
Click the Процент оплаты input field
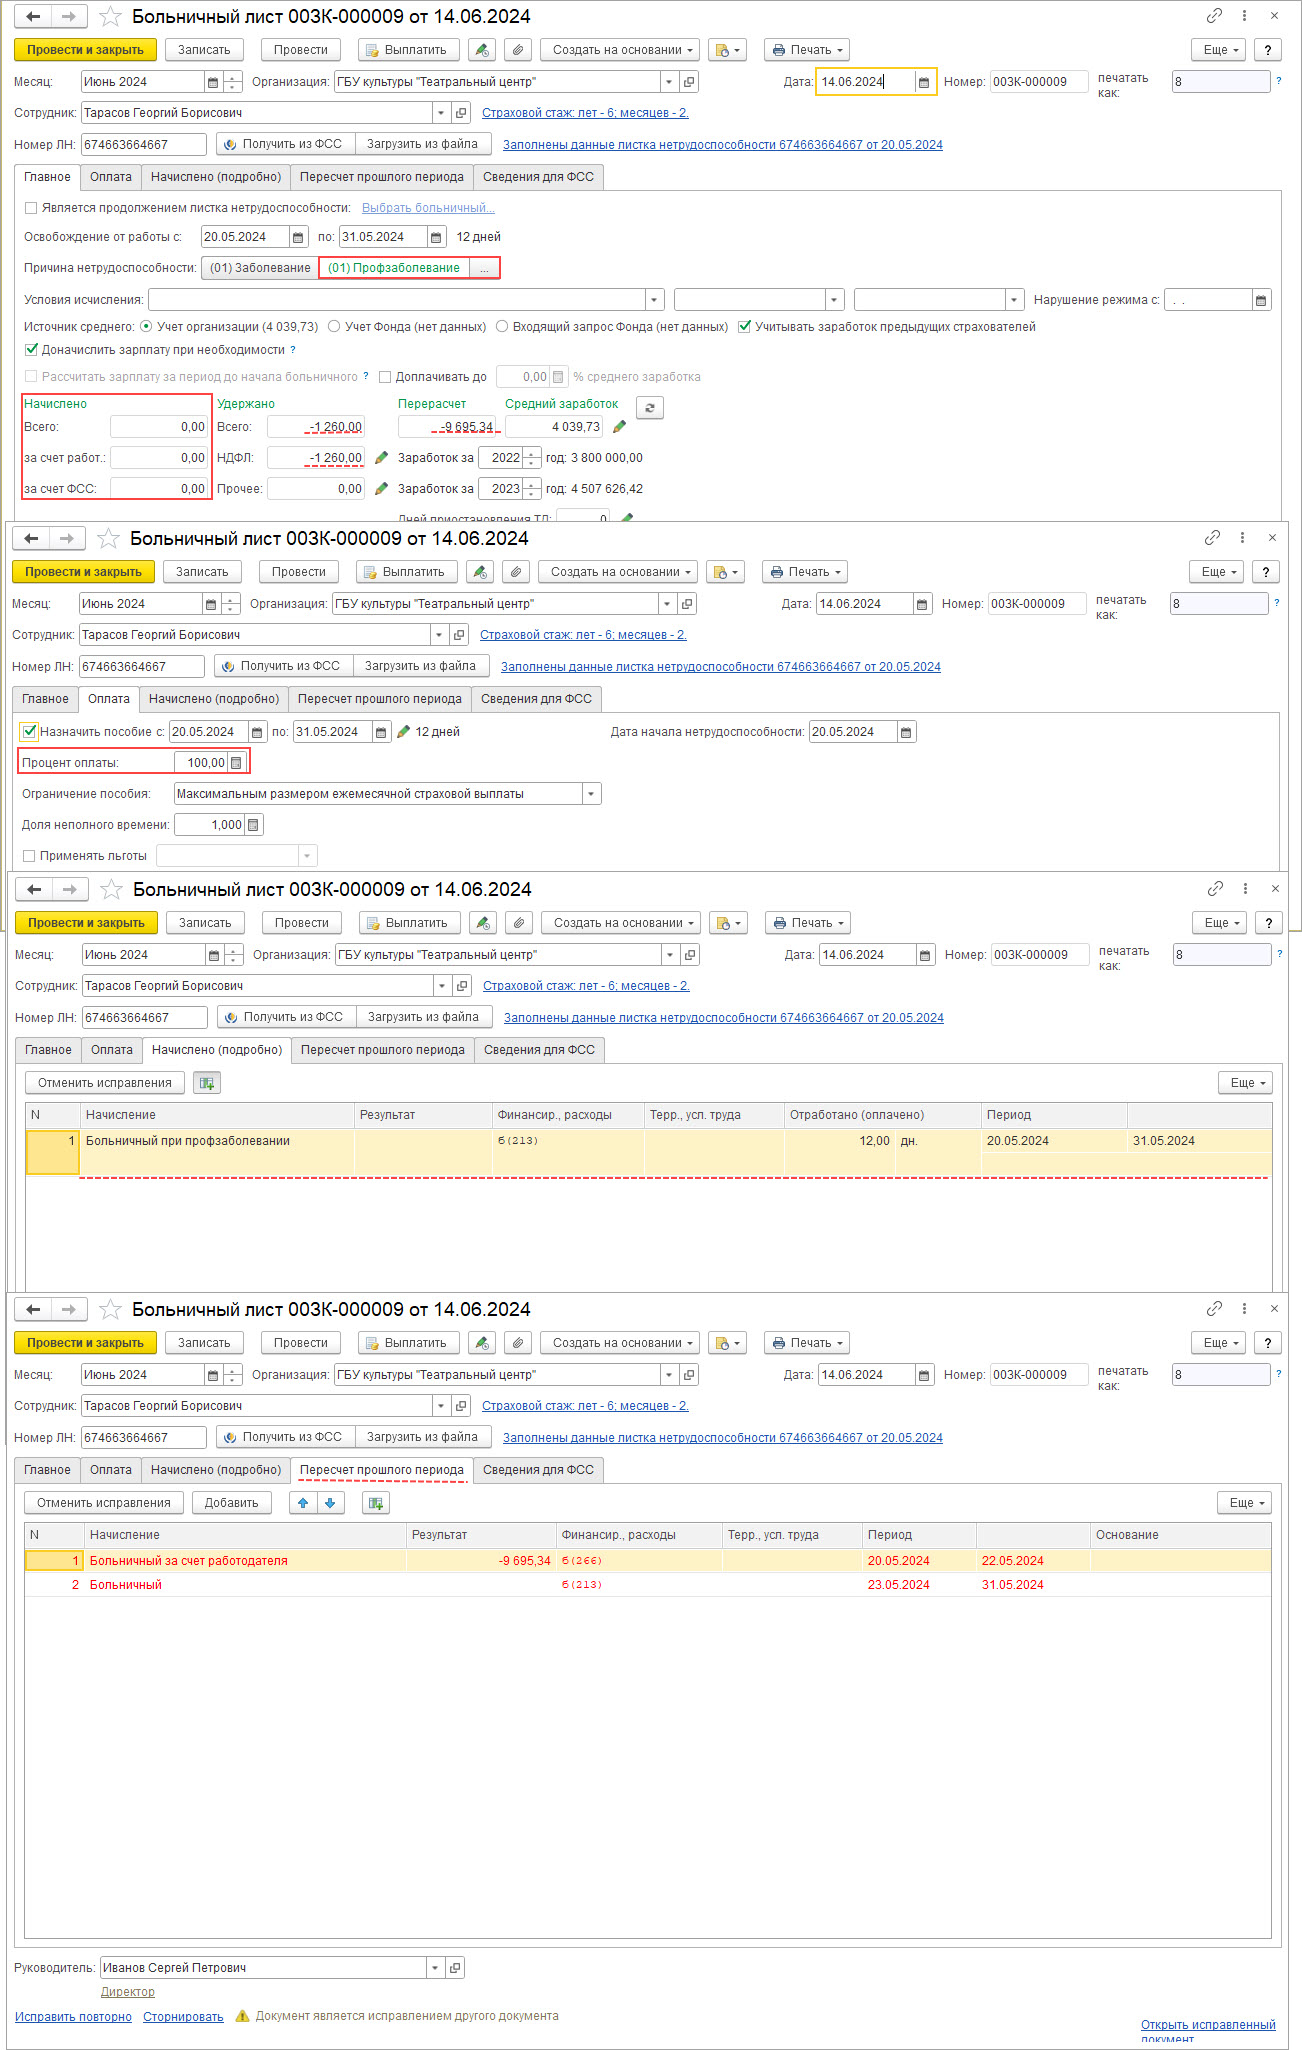[201, 763]
